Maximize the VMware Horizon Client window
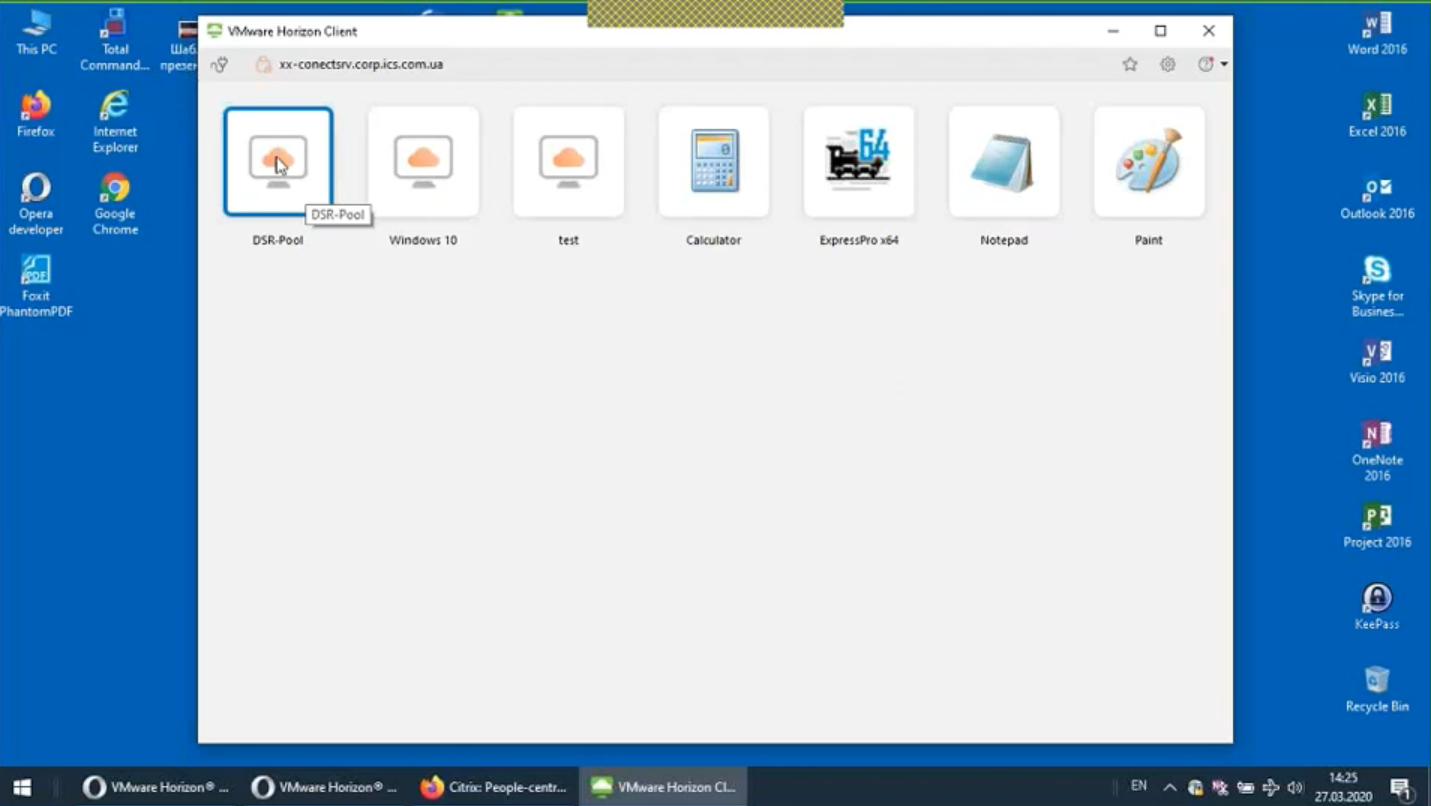 click(x=1161, y=31)
